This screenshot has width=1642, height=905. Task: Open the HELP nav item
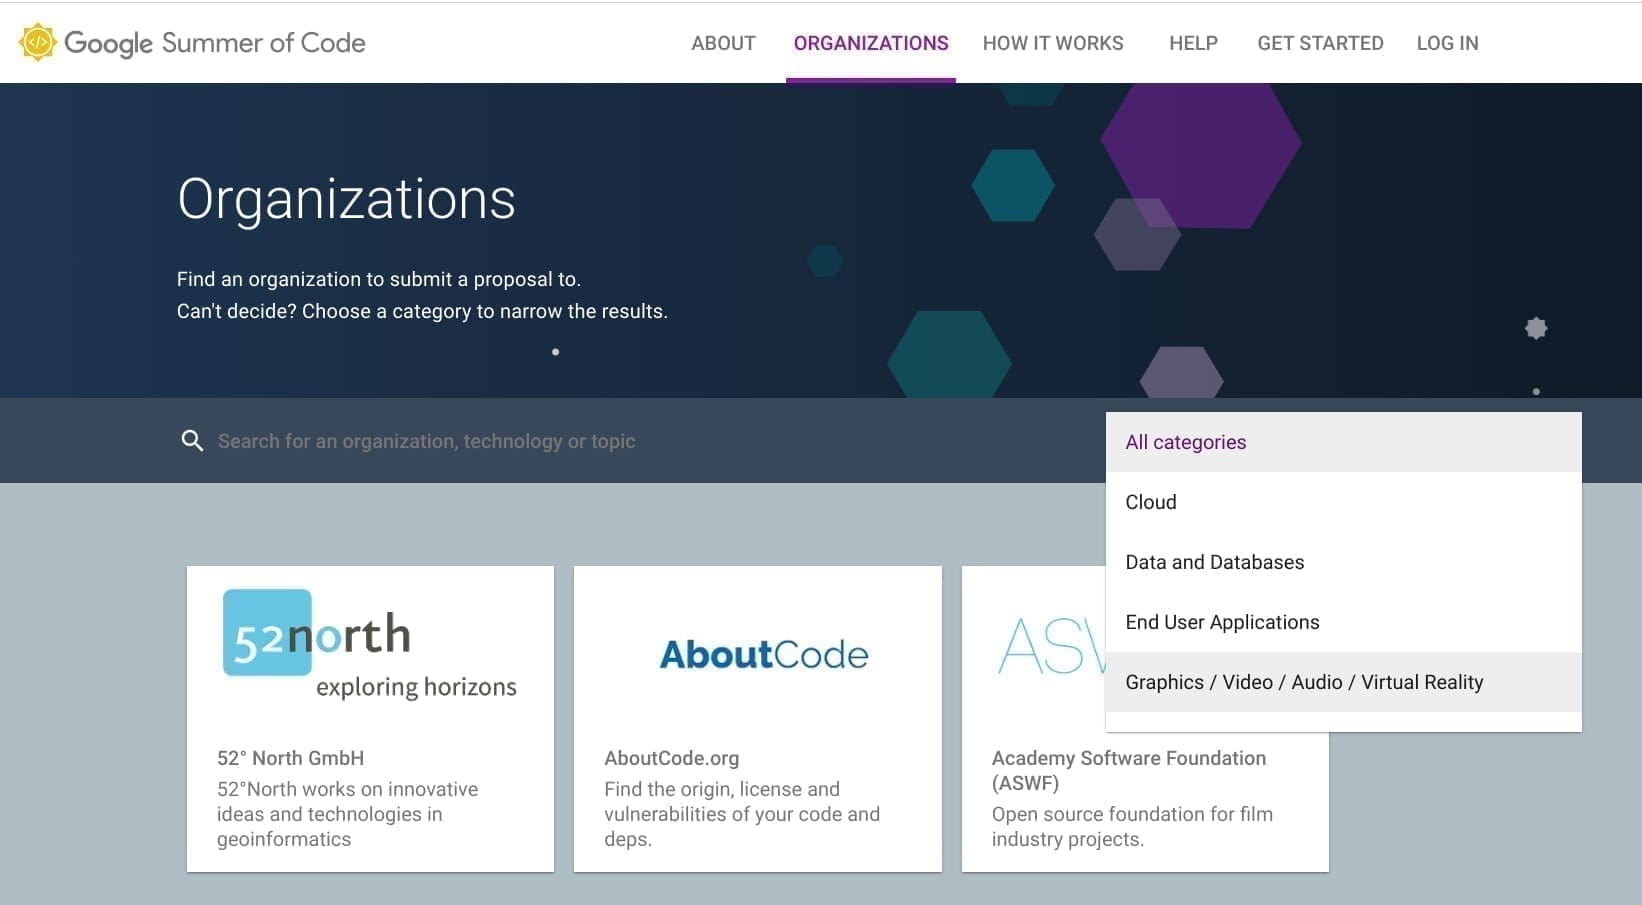1193,43
